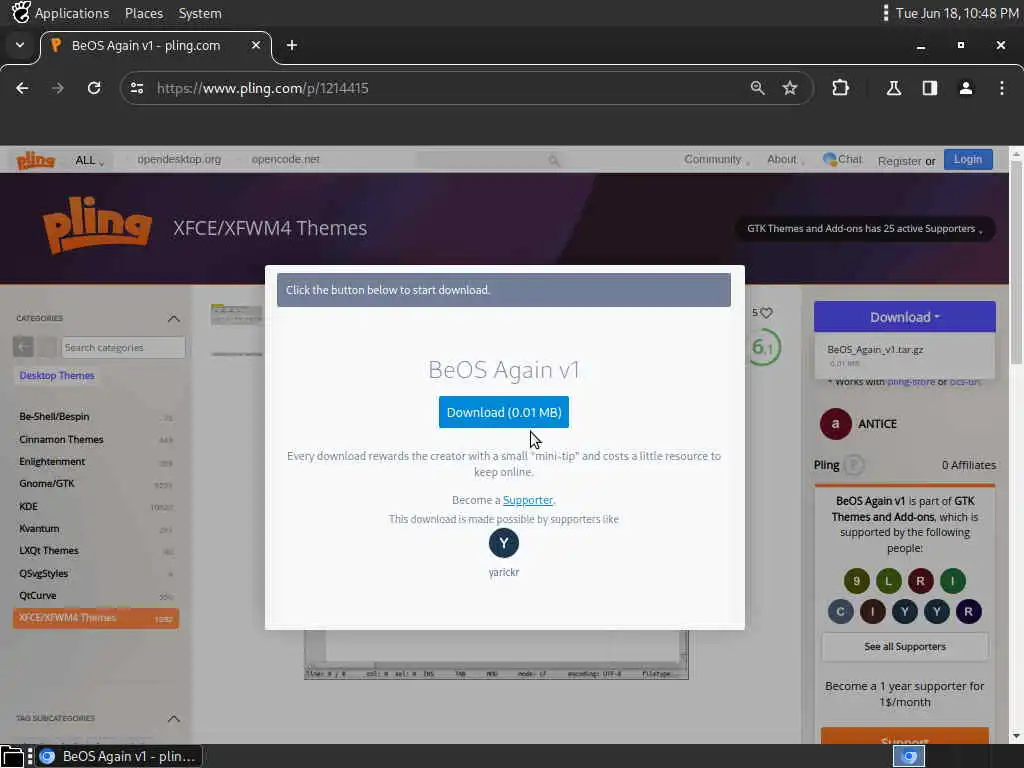1024x768 pixels.
Task: Open a new browser tab
Action: coord(292,45)
